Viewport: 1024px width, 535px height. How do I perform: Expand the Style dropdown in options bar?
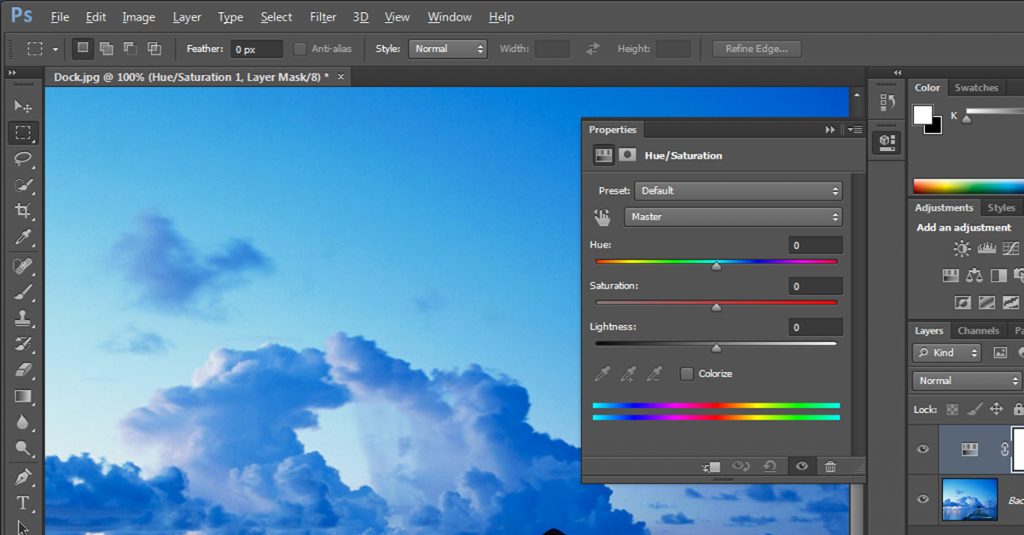(x=447, y=49)
